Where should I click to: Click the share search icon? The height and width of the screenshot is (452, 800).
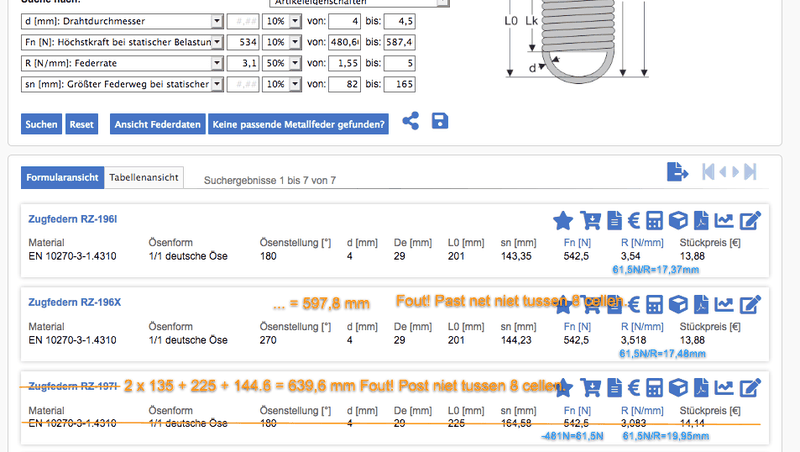point(410,122)
